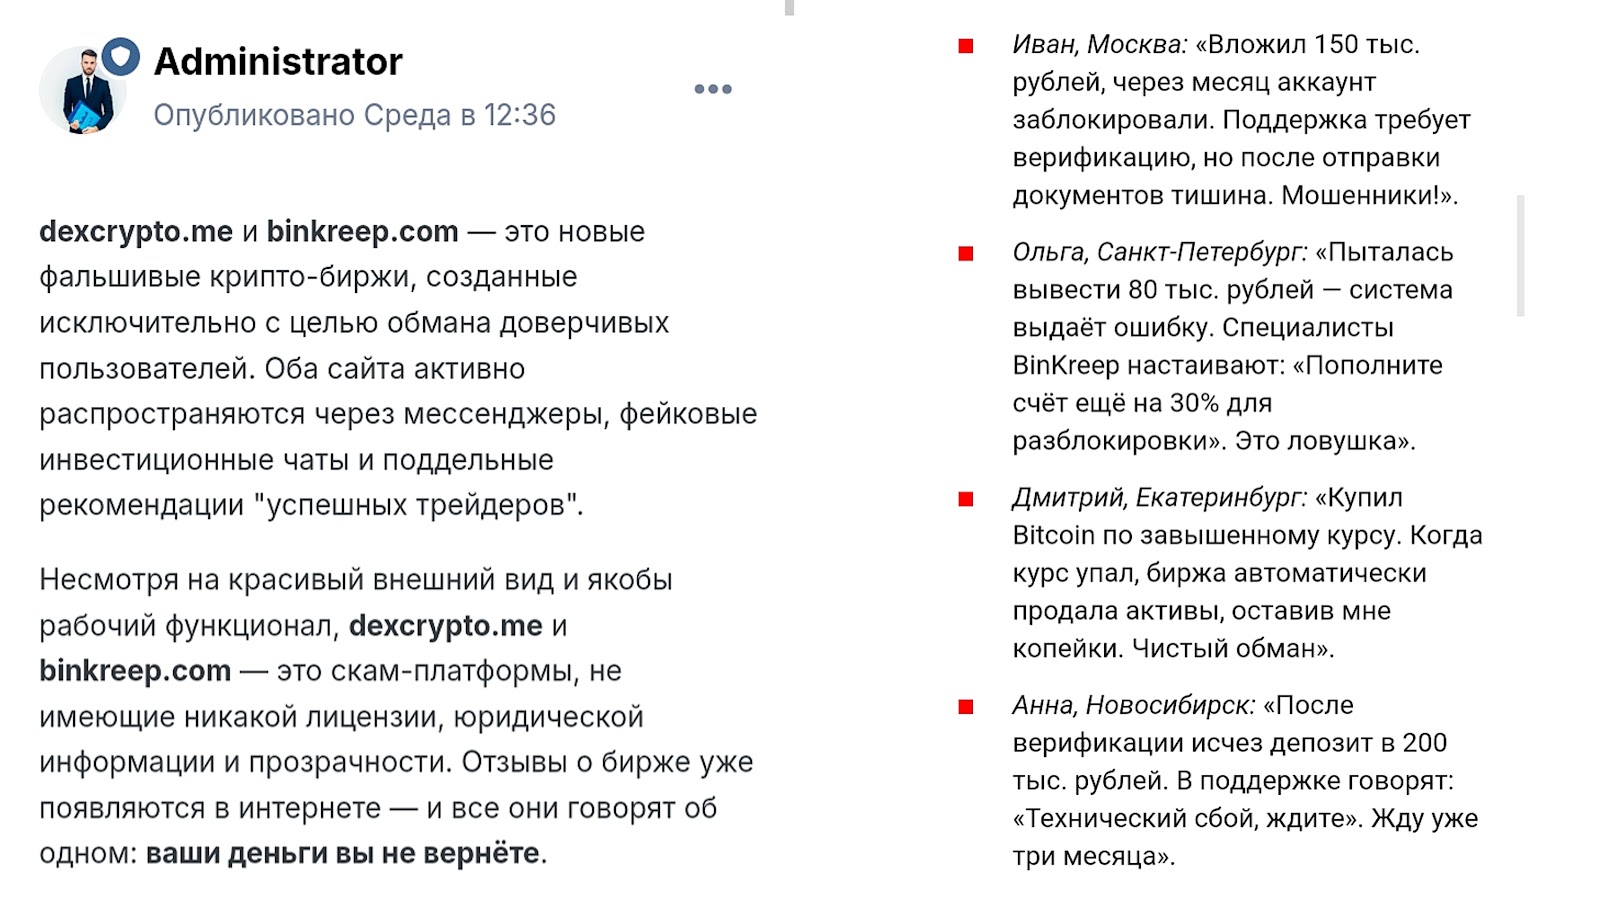Click the red bullet beside Ольга, Санкт-Петербург
Viewport: 1600px width, 900px height.
966,254
